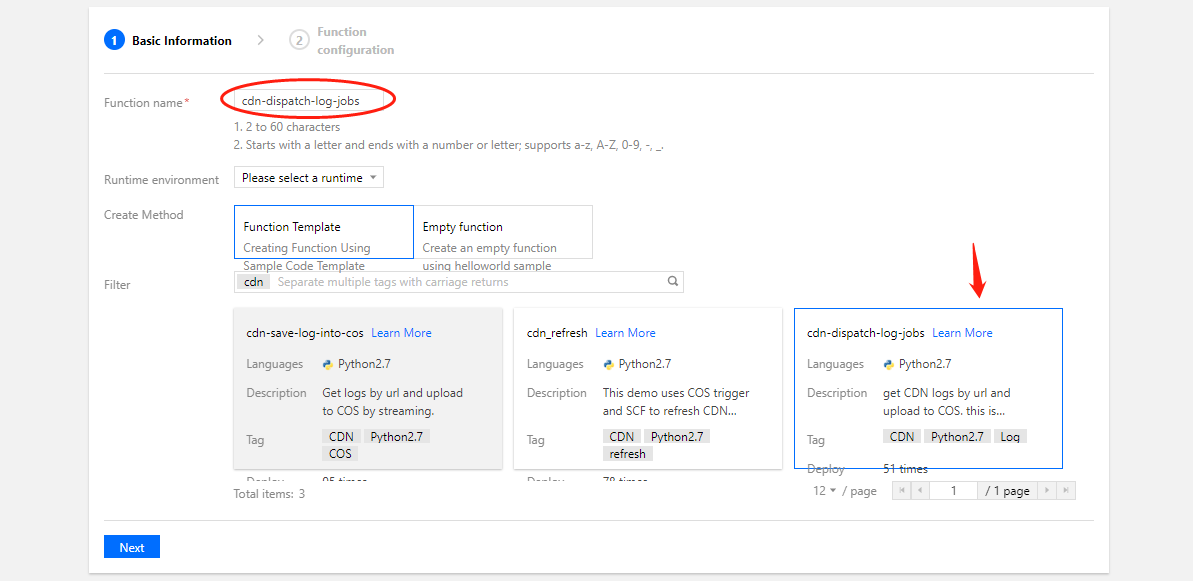Image resolution: width=1193 pixels, height=581 pixels.
Task: Go to previous page pagination arrow
Action: (920, 491)
